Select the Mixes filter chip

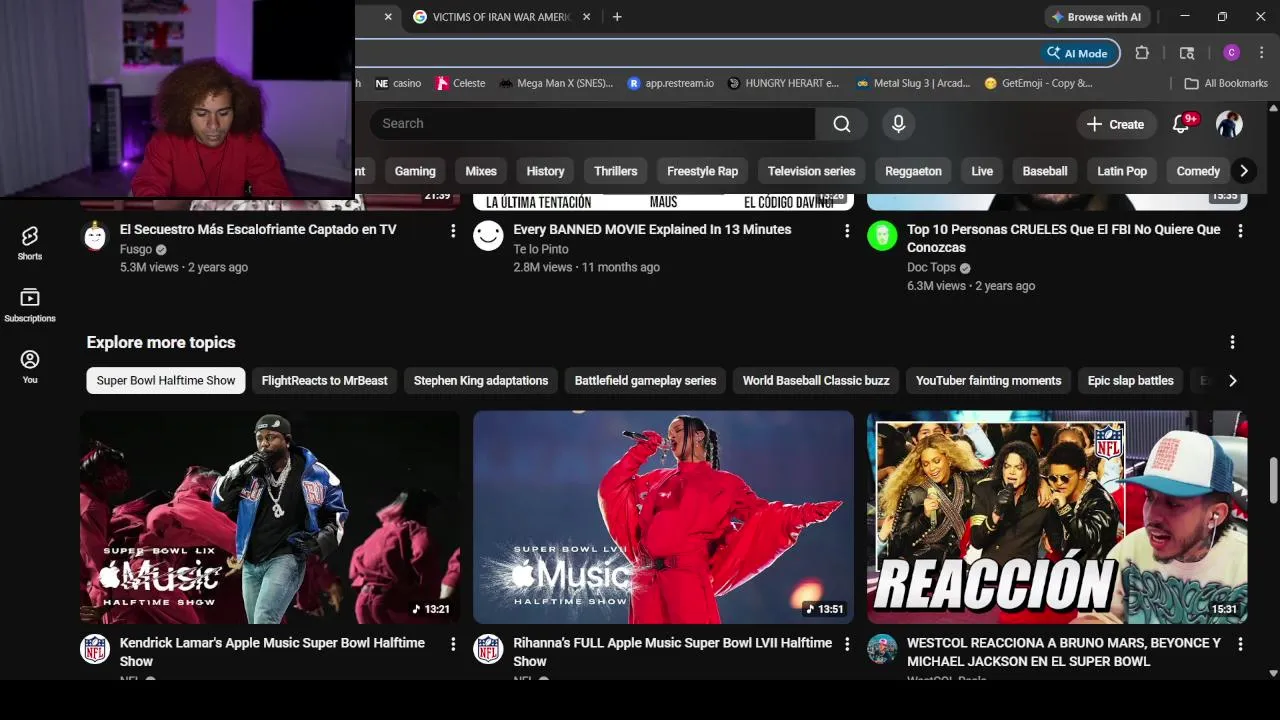pos(481,171)
